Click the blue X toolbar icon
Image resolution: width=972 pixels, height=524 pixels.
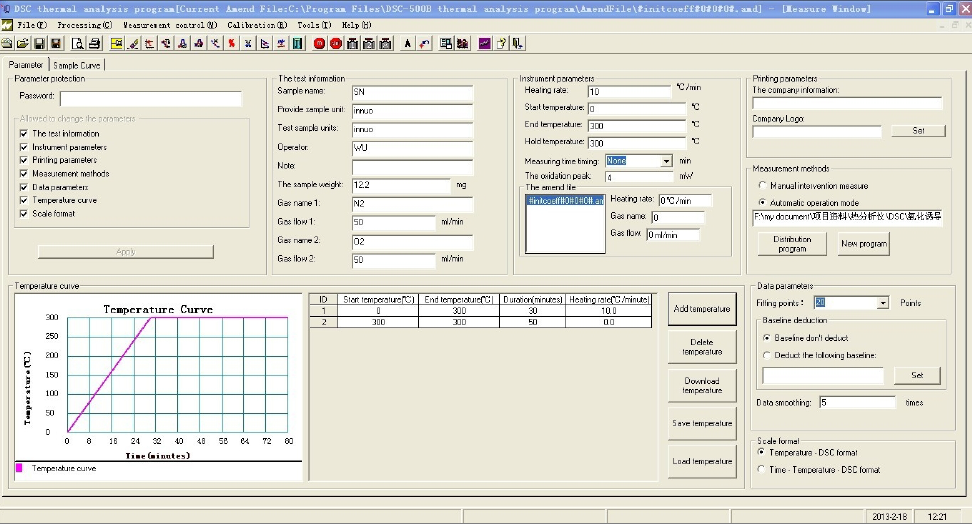tap(248, 43)
